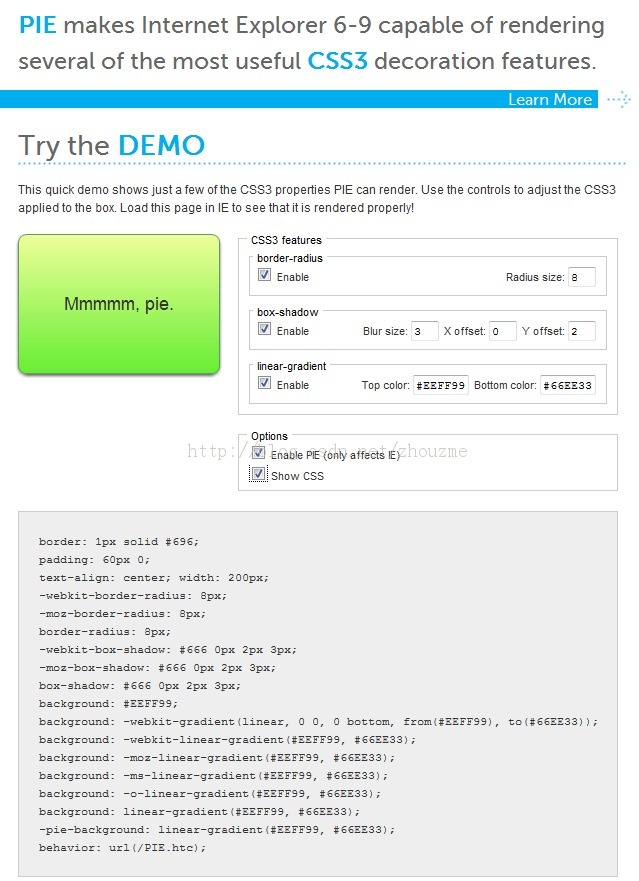Click the blue 'PIE' text in headline

click(38, 25)
